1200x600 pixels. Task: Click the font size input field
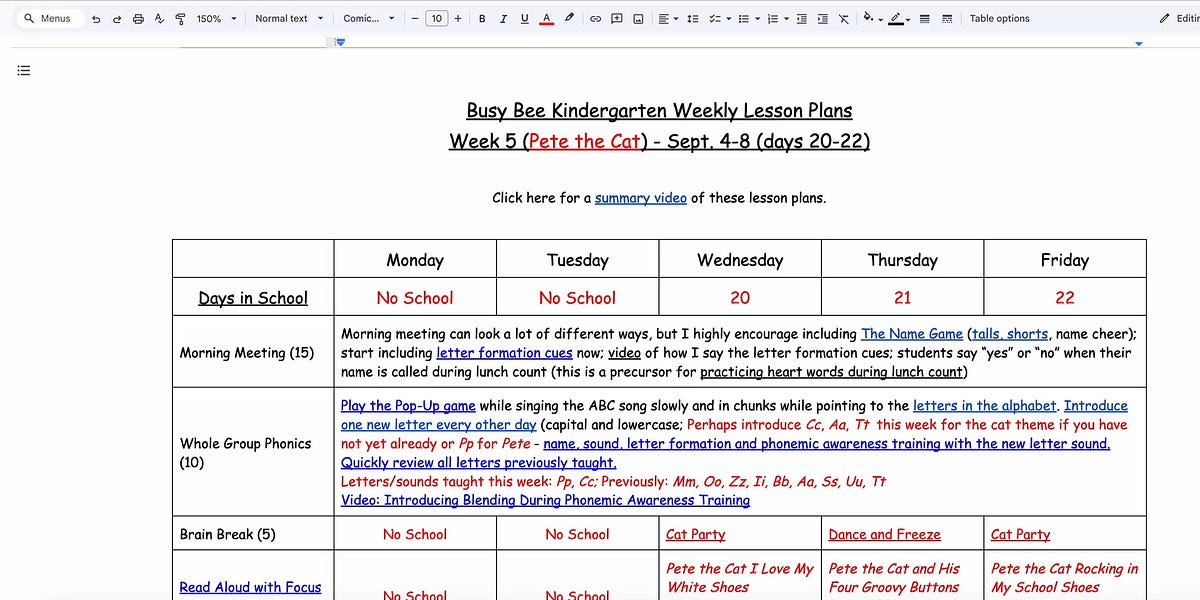[x=437, y=17]
